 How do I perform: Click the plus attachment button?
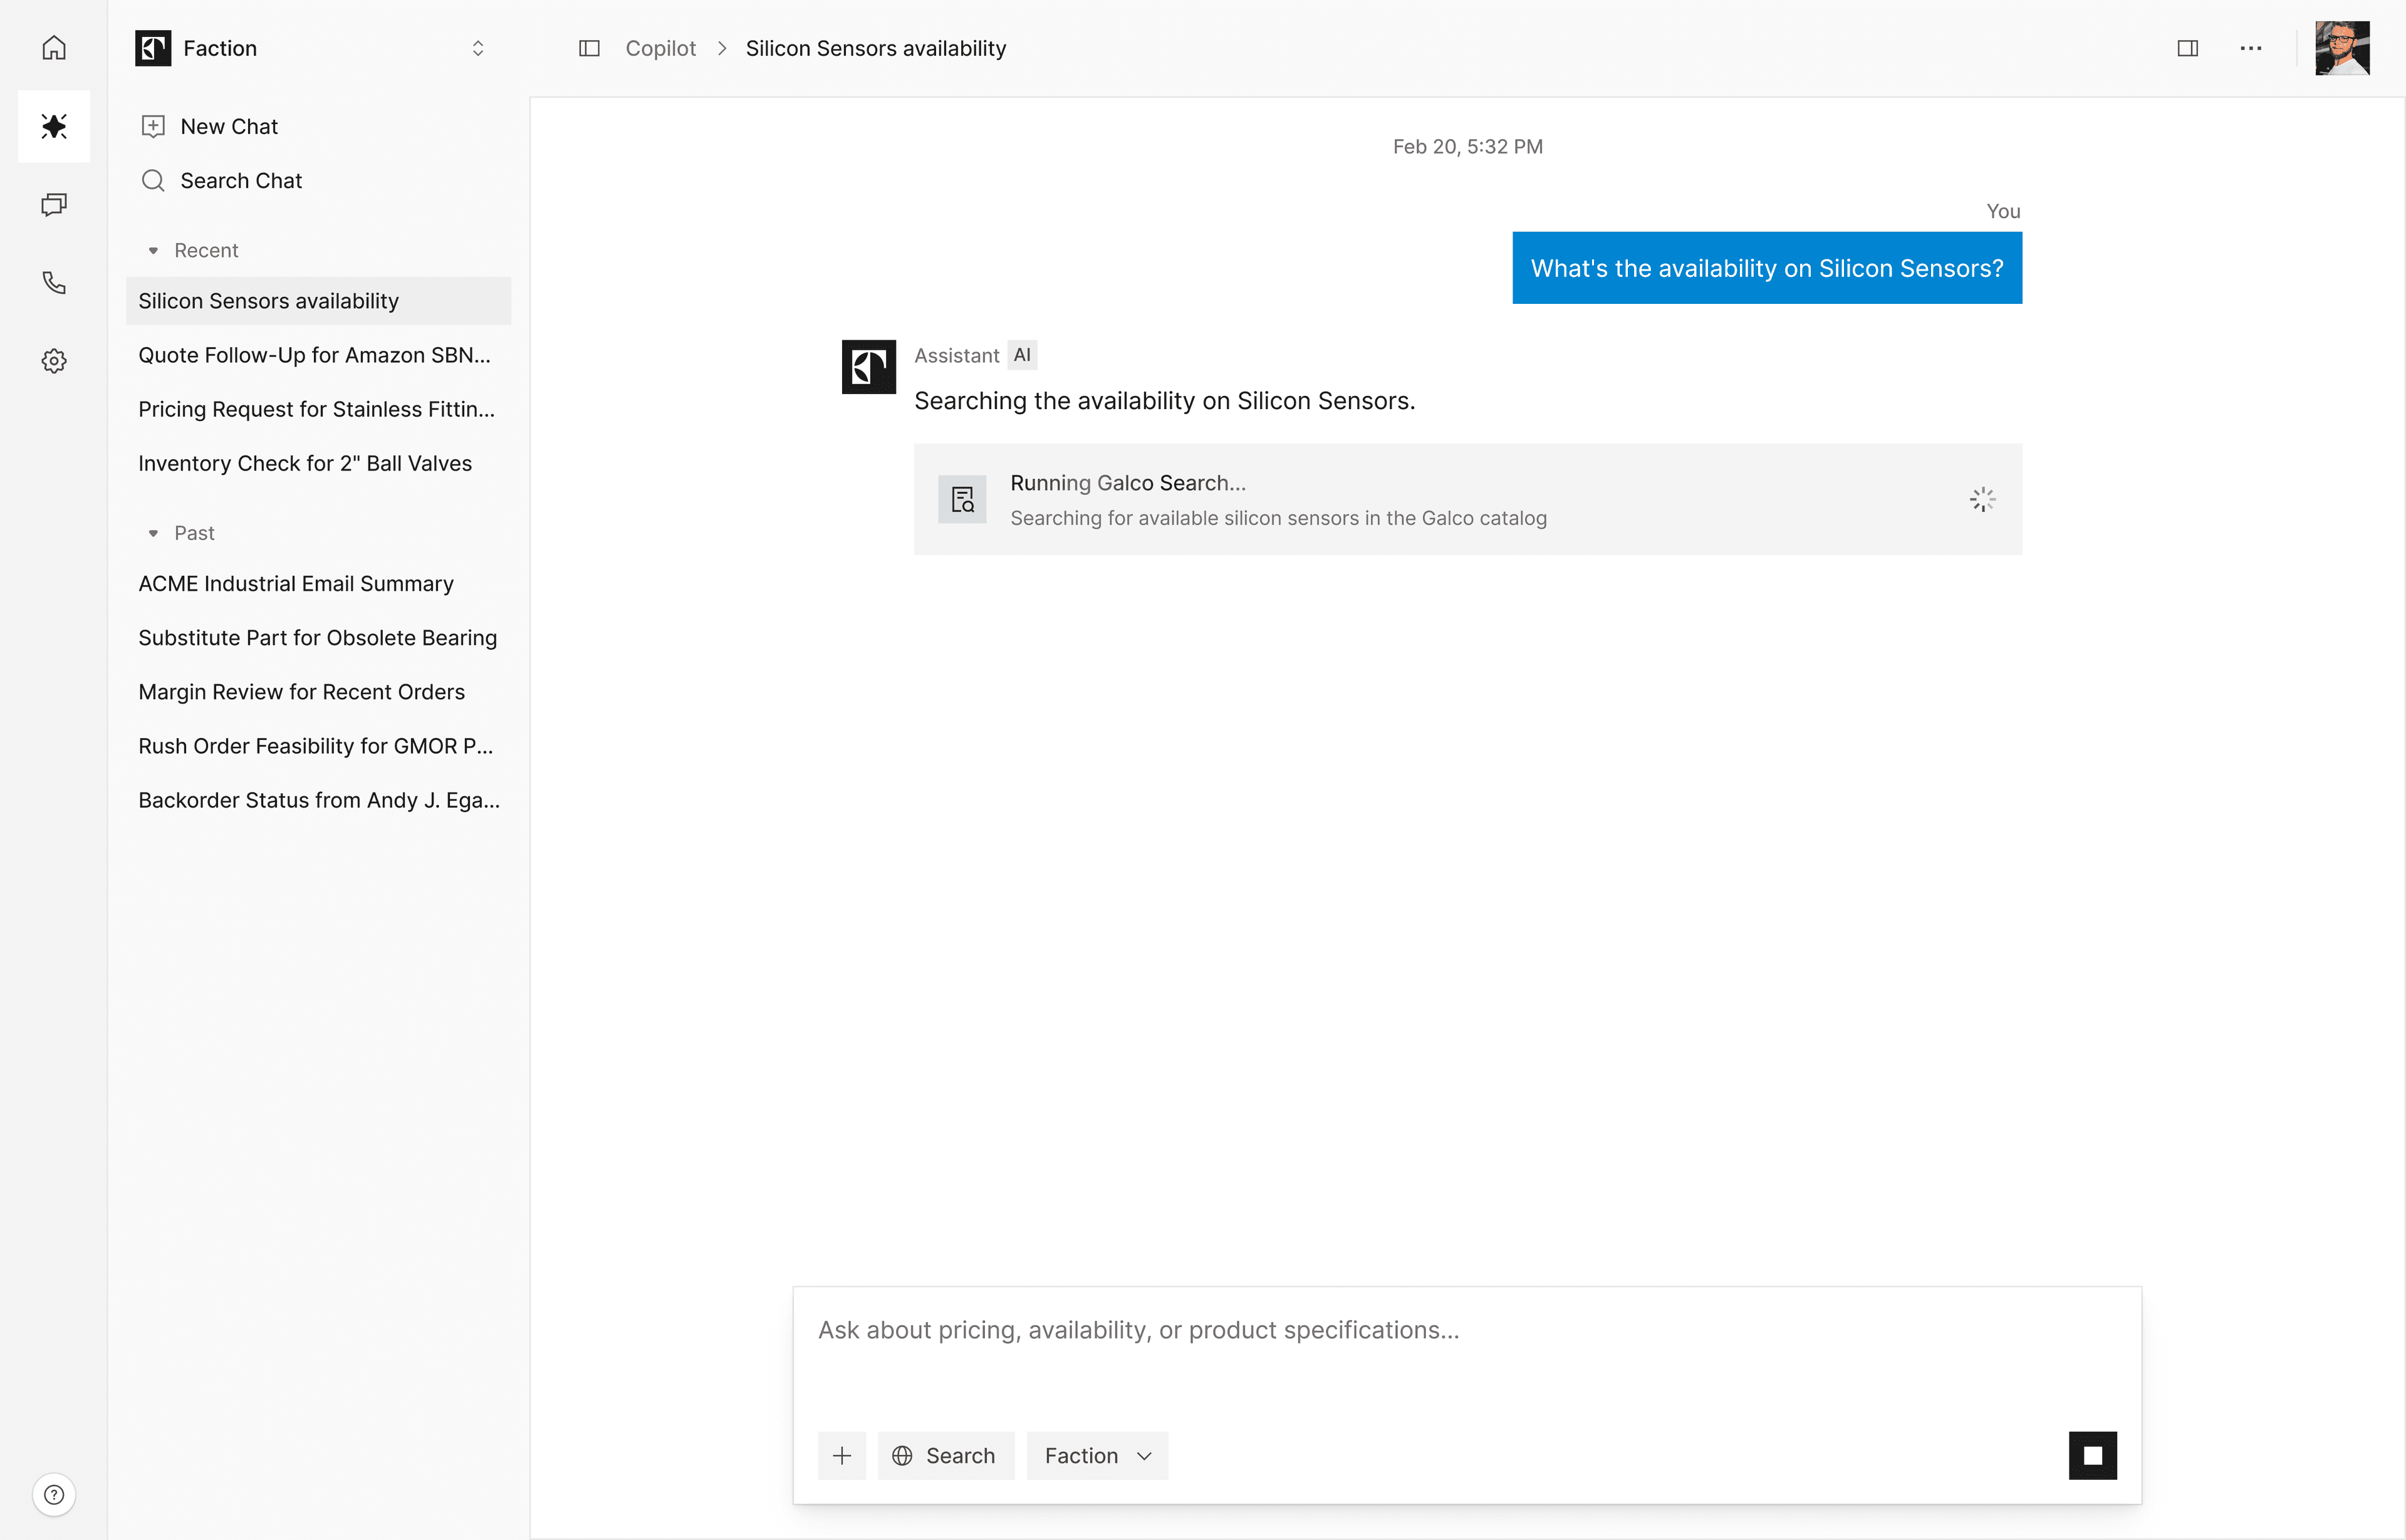click(x=842, y=1456)
